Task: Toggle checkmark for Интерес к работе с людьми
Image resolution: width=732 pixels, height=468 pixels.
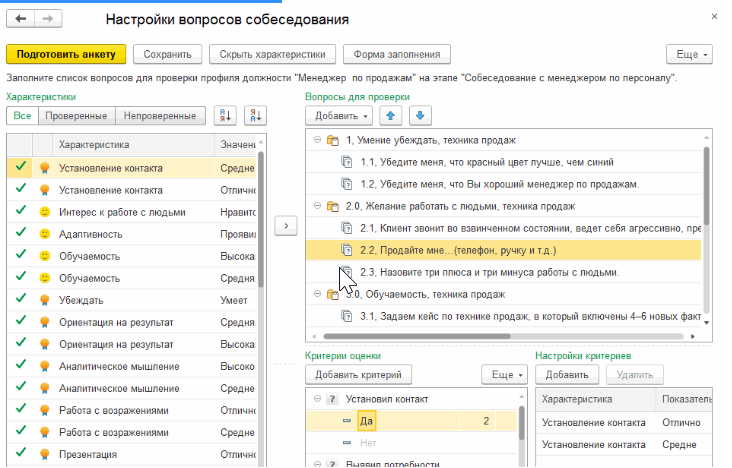Action: pyautogui.click(x=21, y=210)
